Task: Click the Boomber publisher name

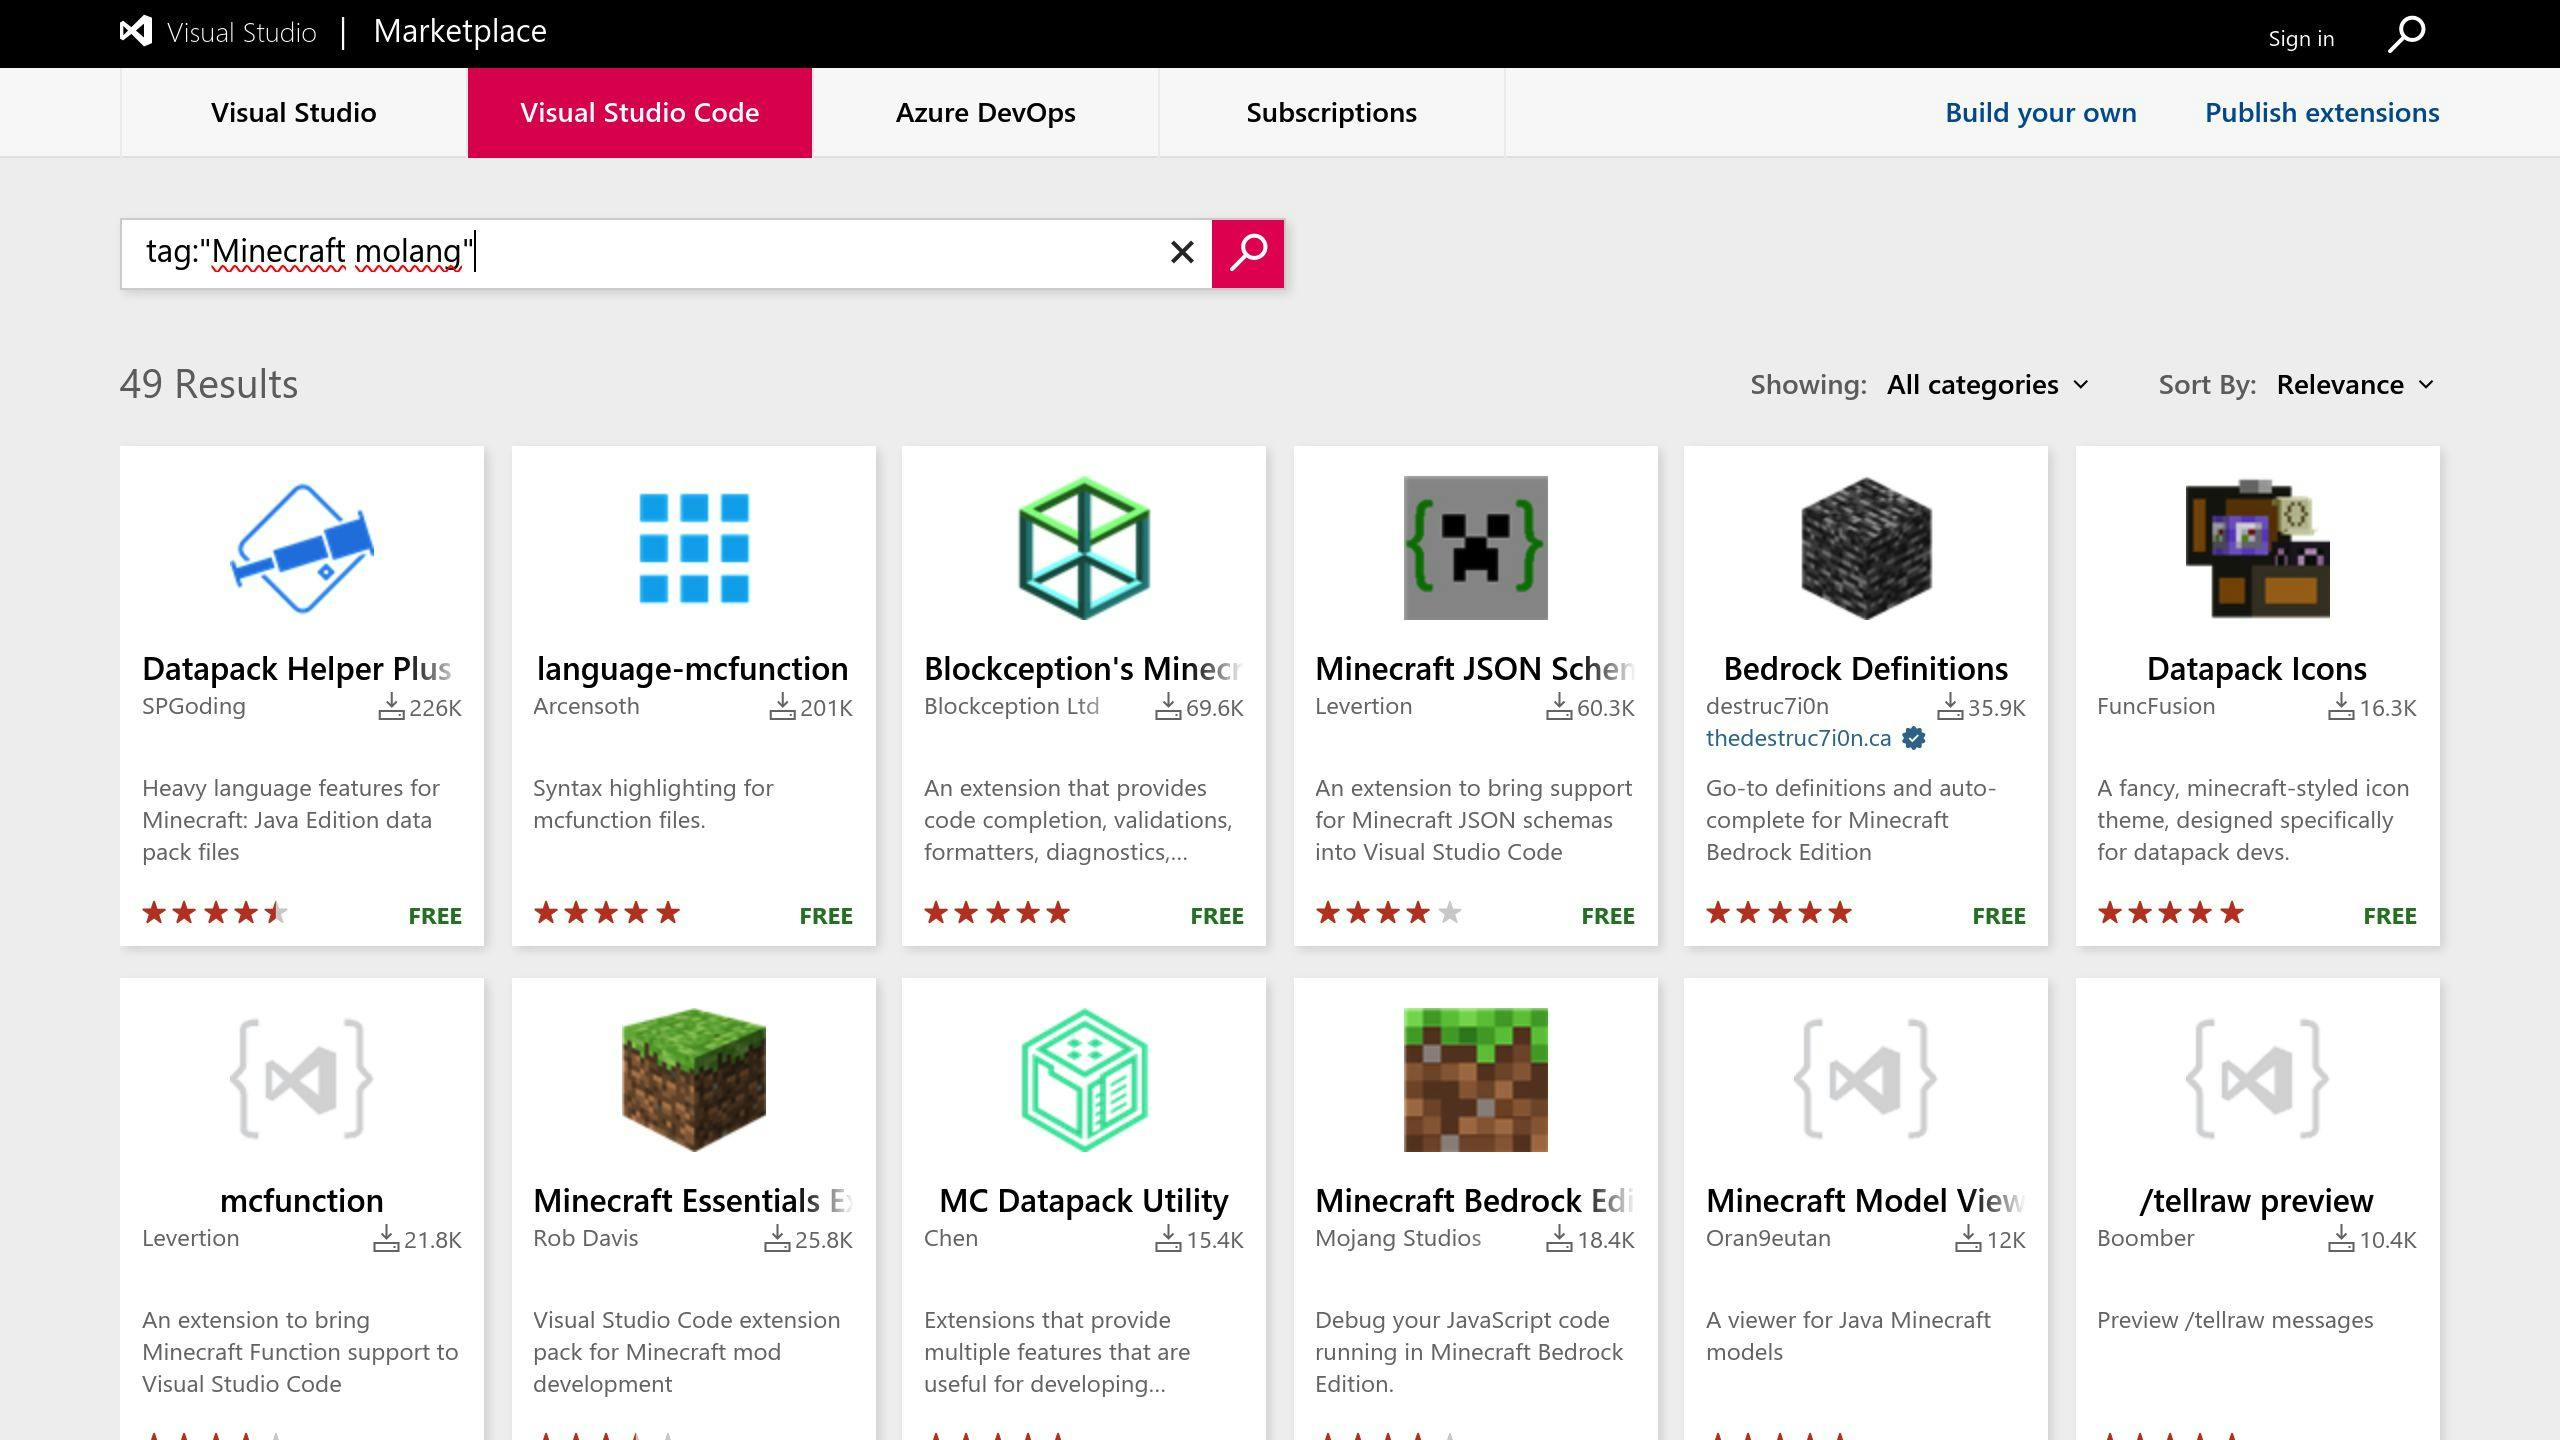Action: (x=2146, y=1238)
